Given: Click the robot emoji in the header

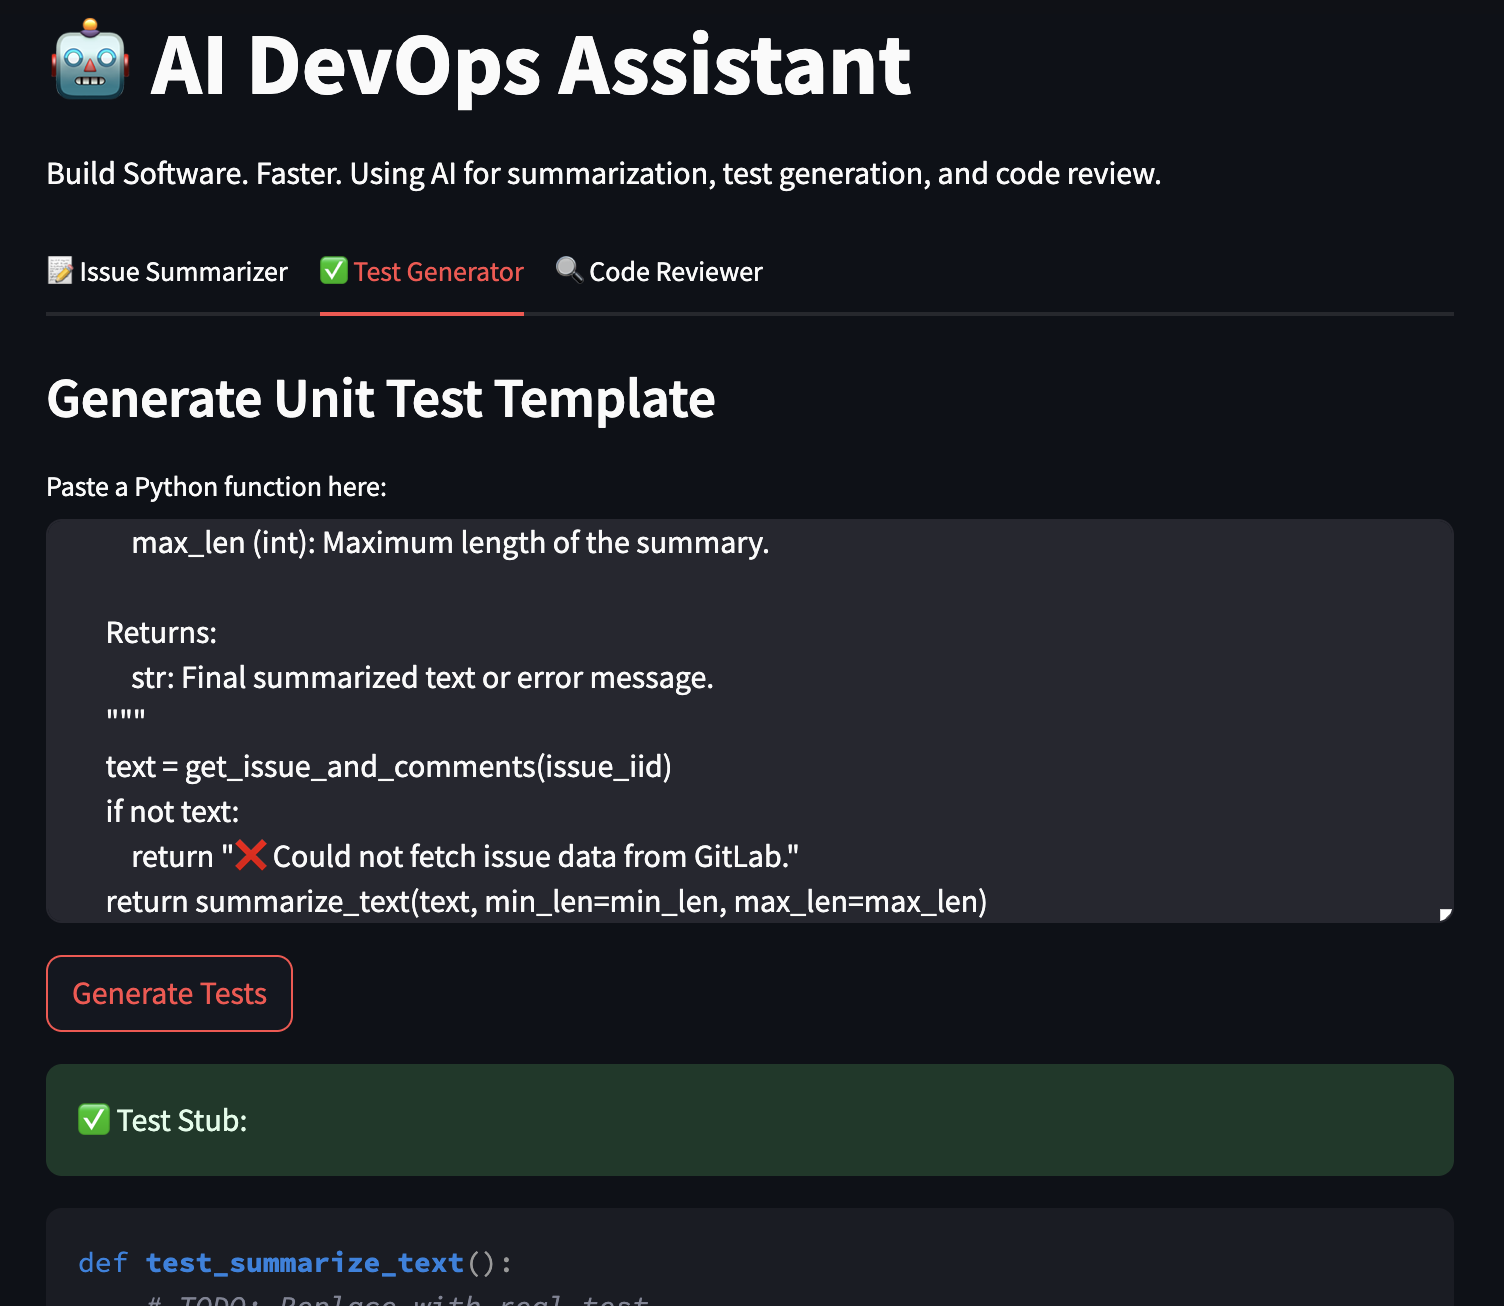Looking at the screenshot, I should coord(90,62).
